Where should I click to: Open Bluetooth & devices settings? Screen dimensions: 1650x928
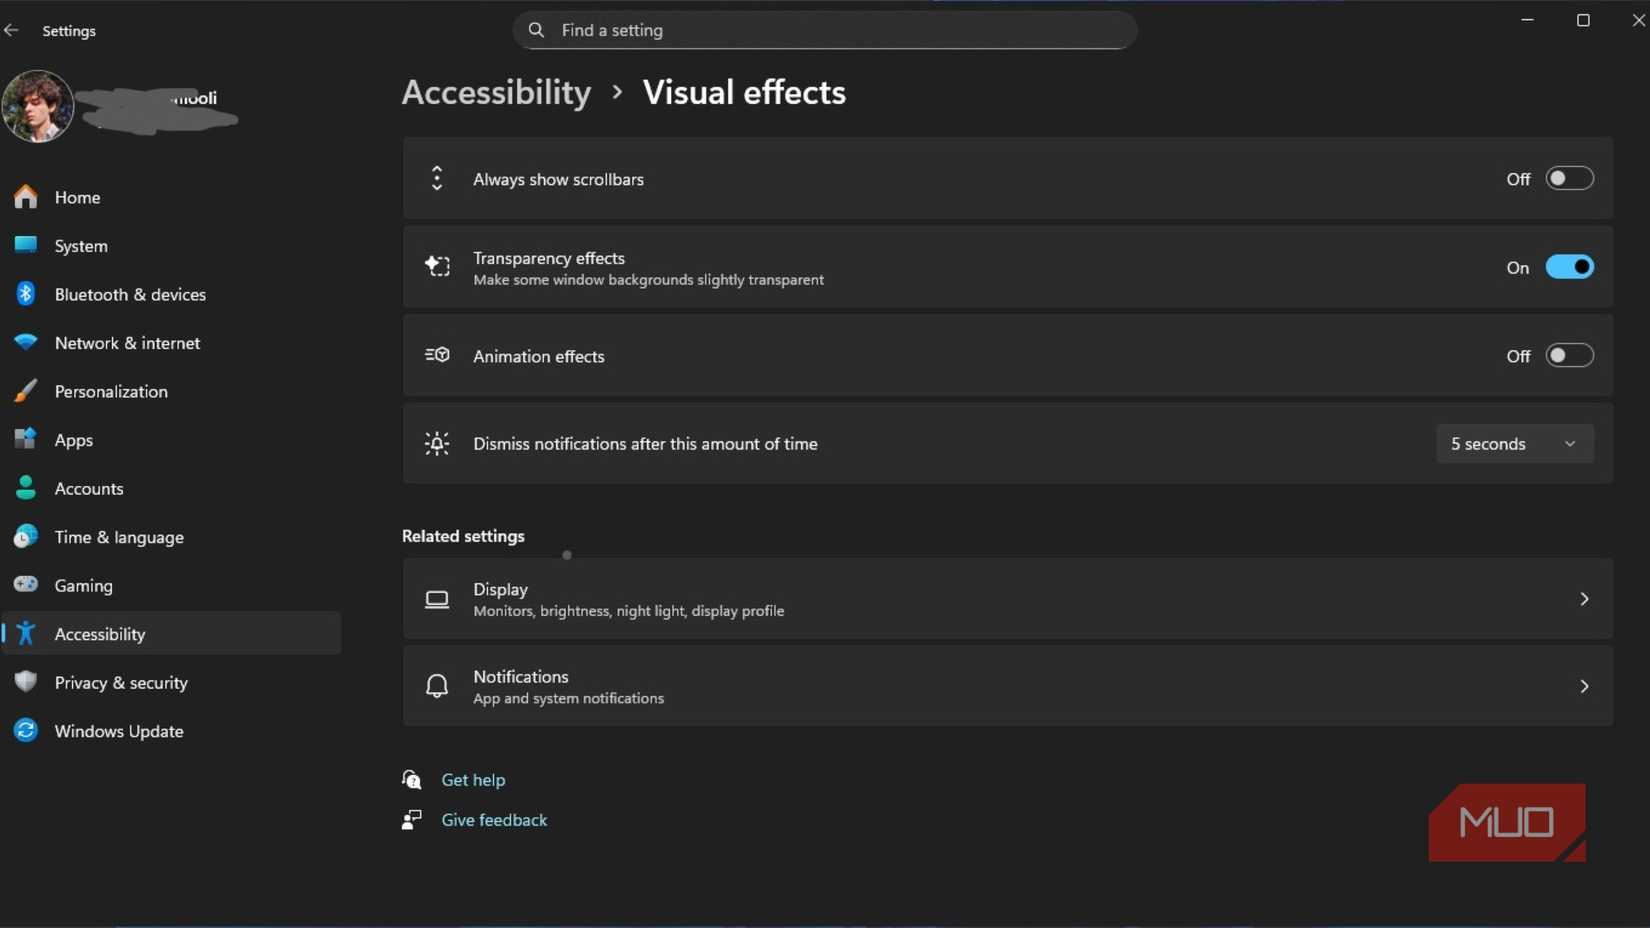(130, 294)
